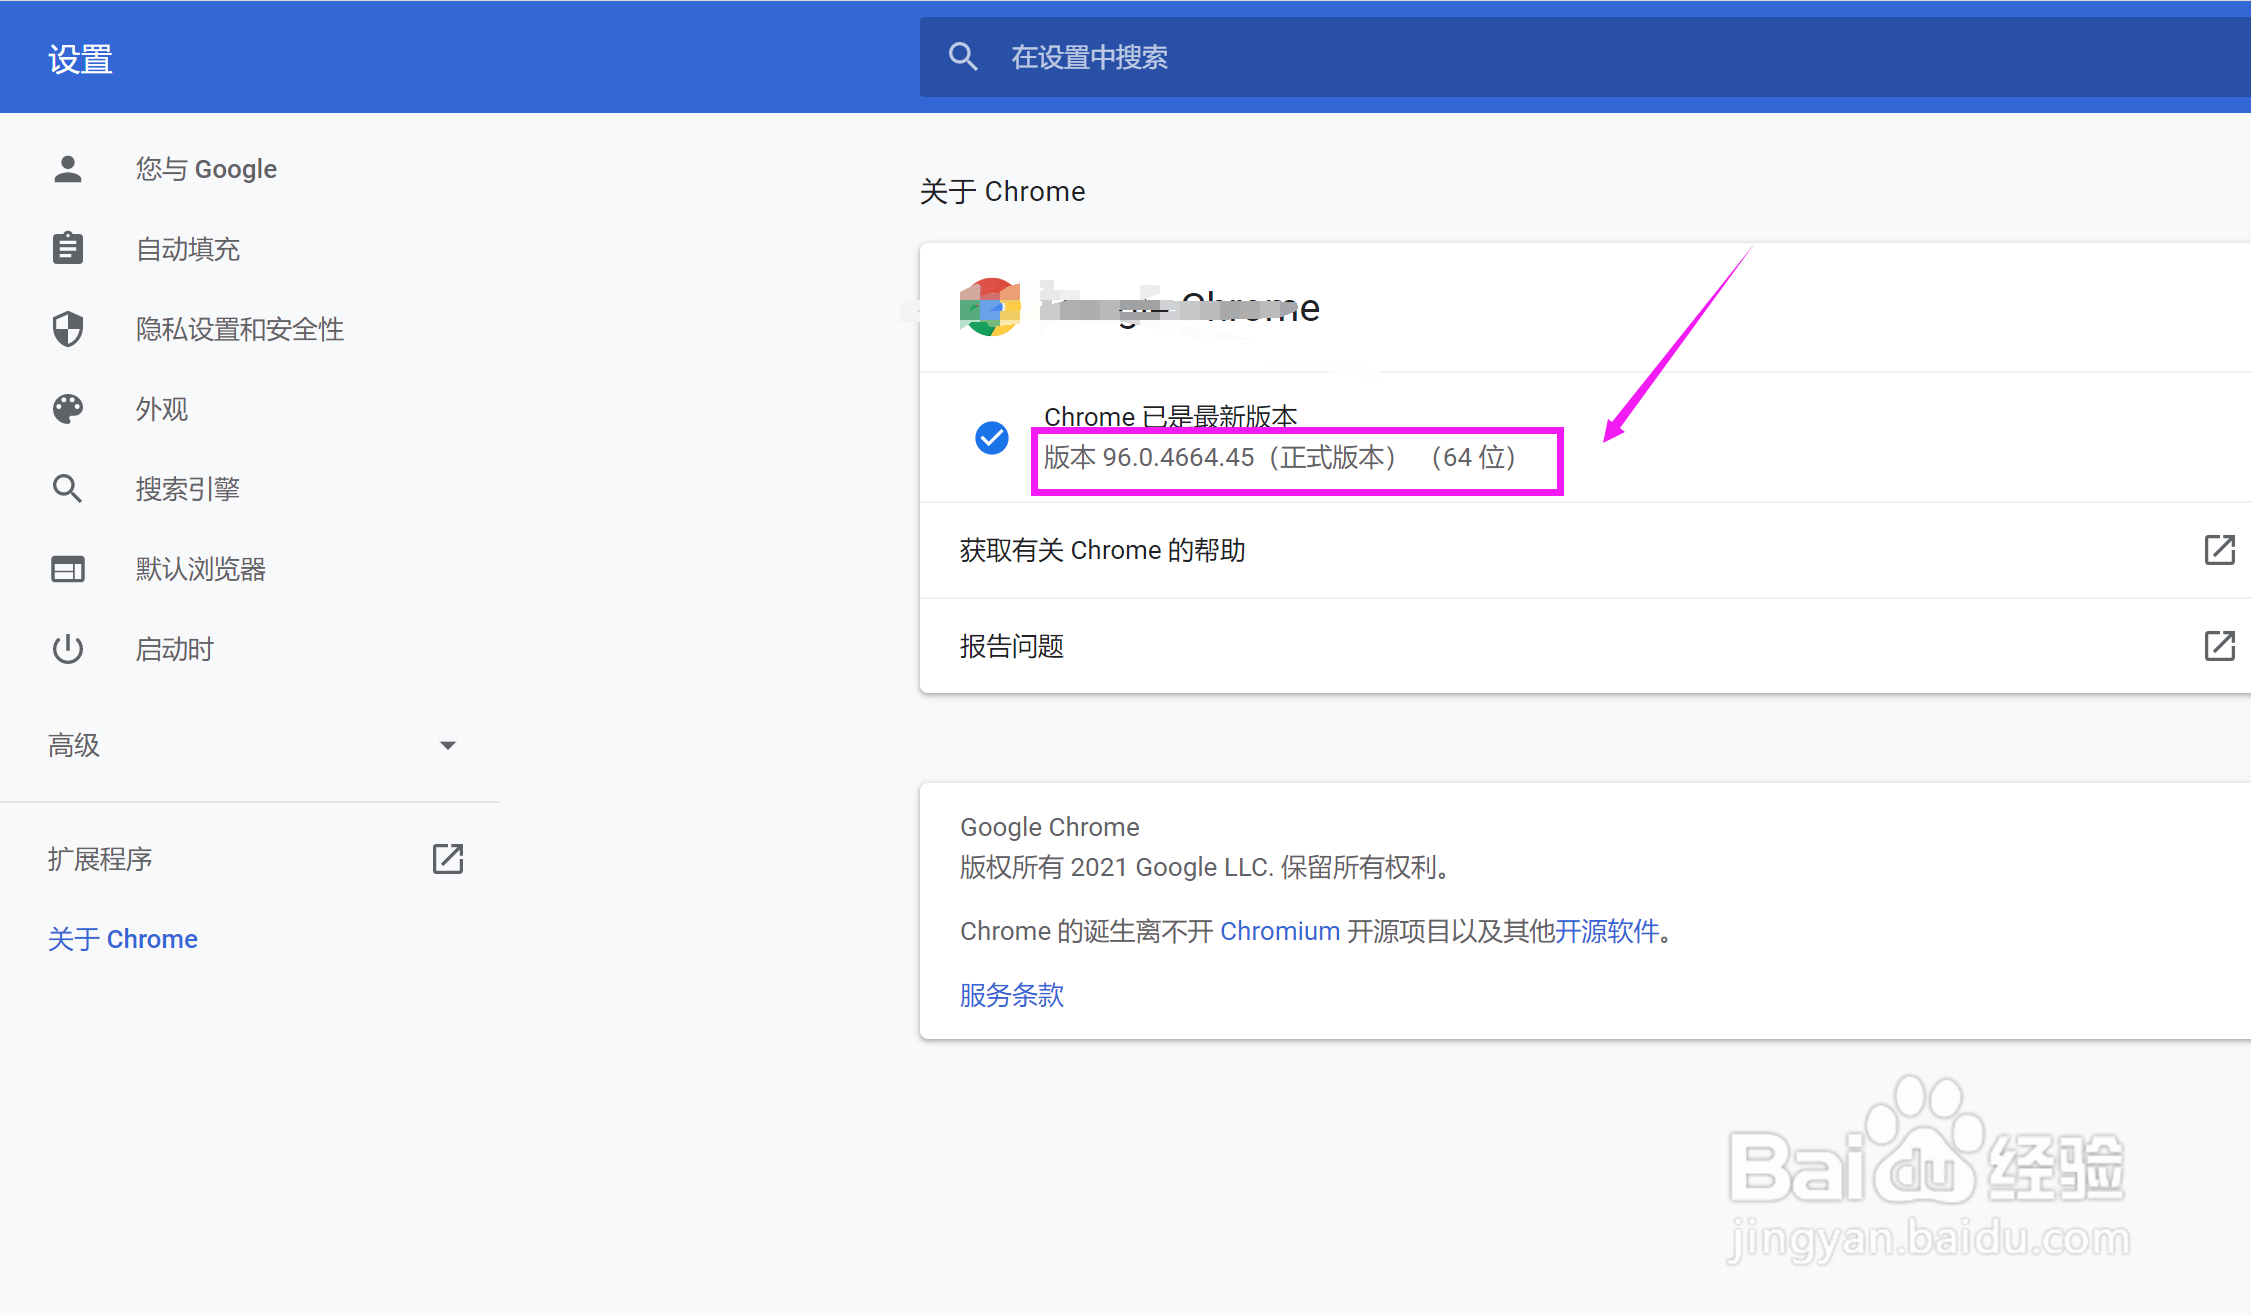The width and height of the screenshot is (2251, 1315).
Task: Expand the 高级 section arrow
Action: pos(448,745)
